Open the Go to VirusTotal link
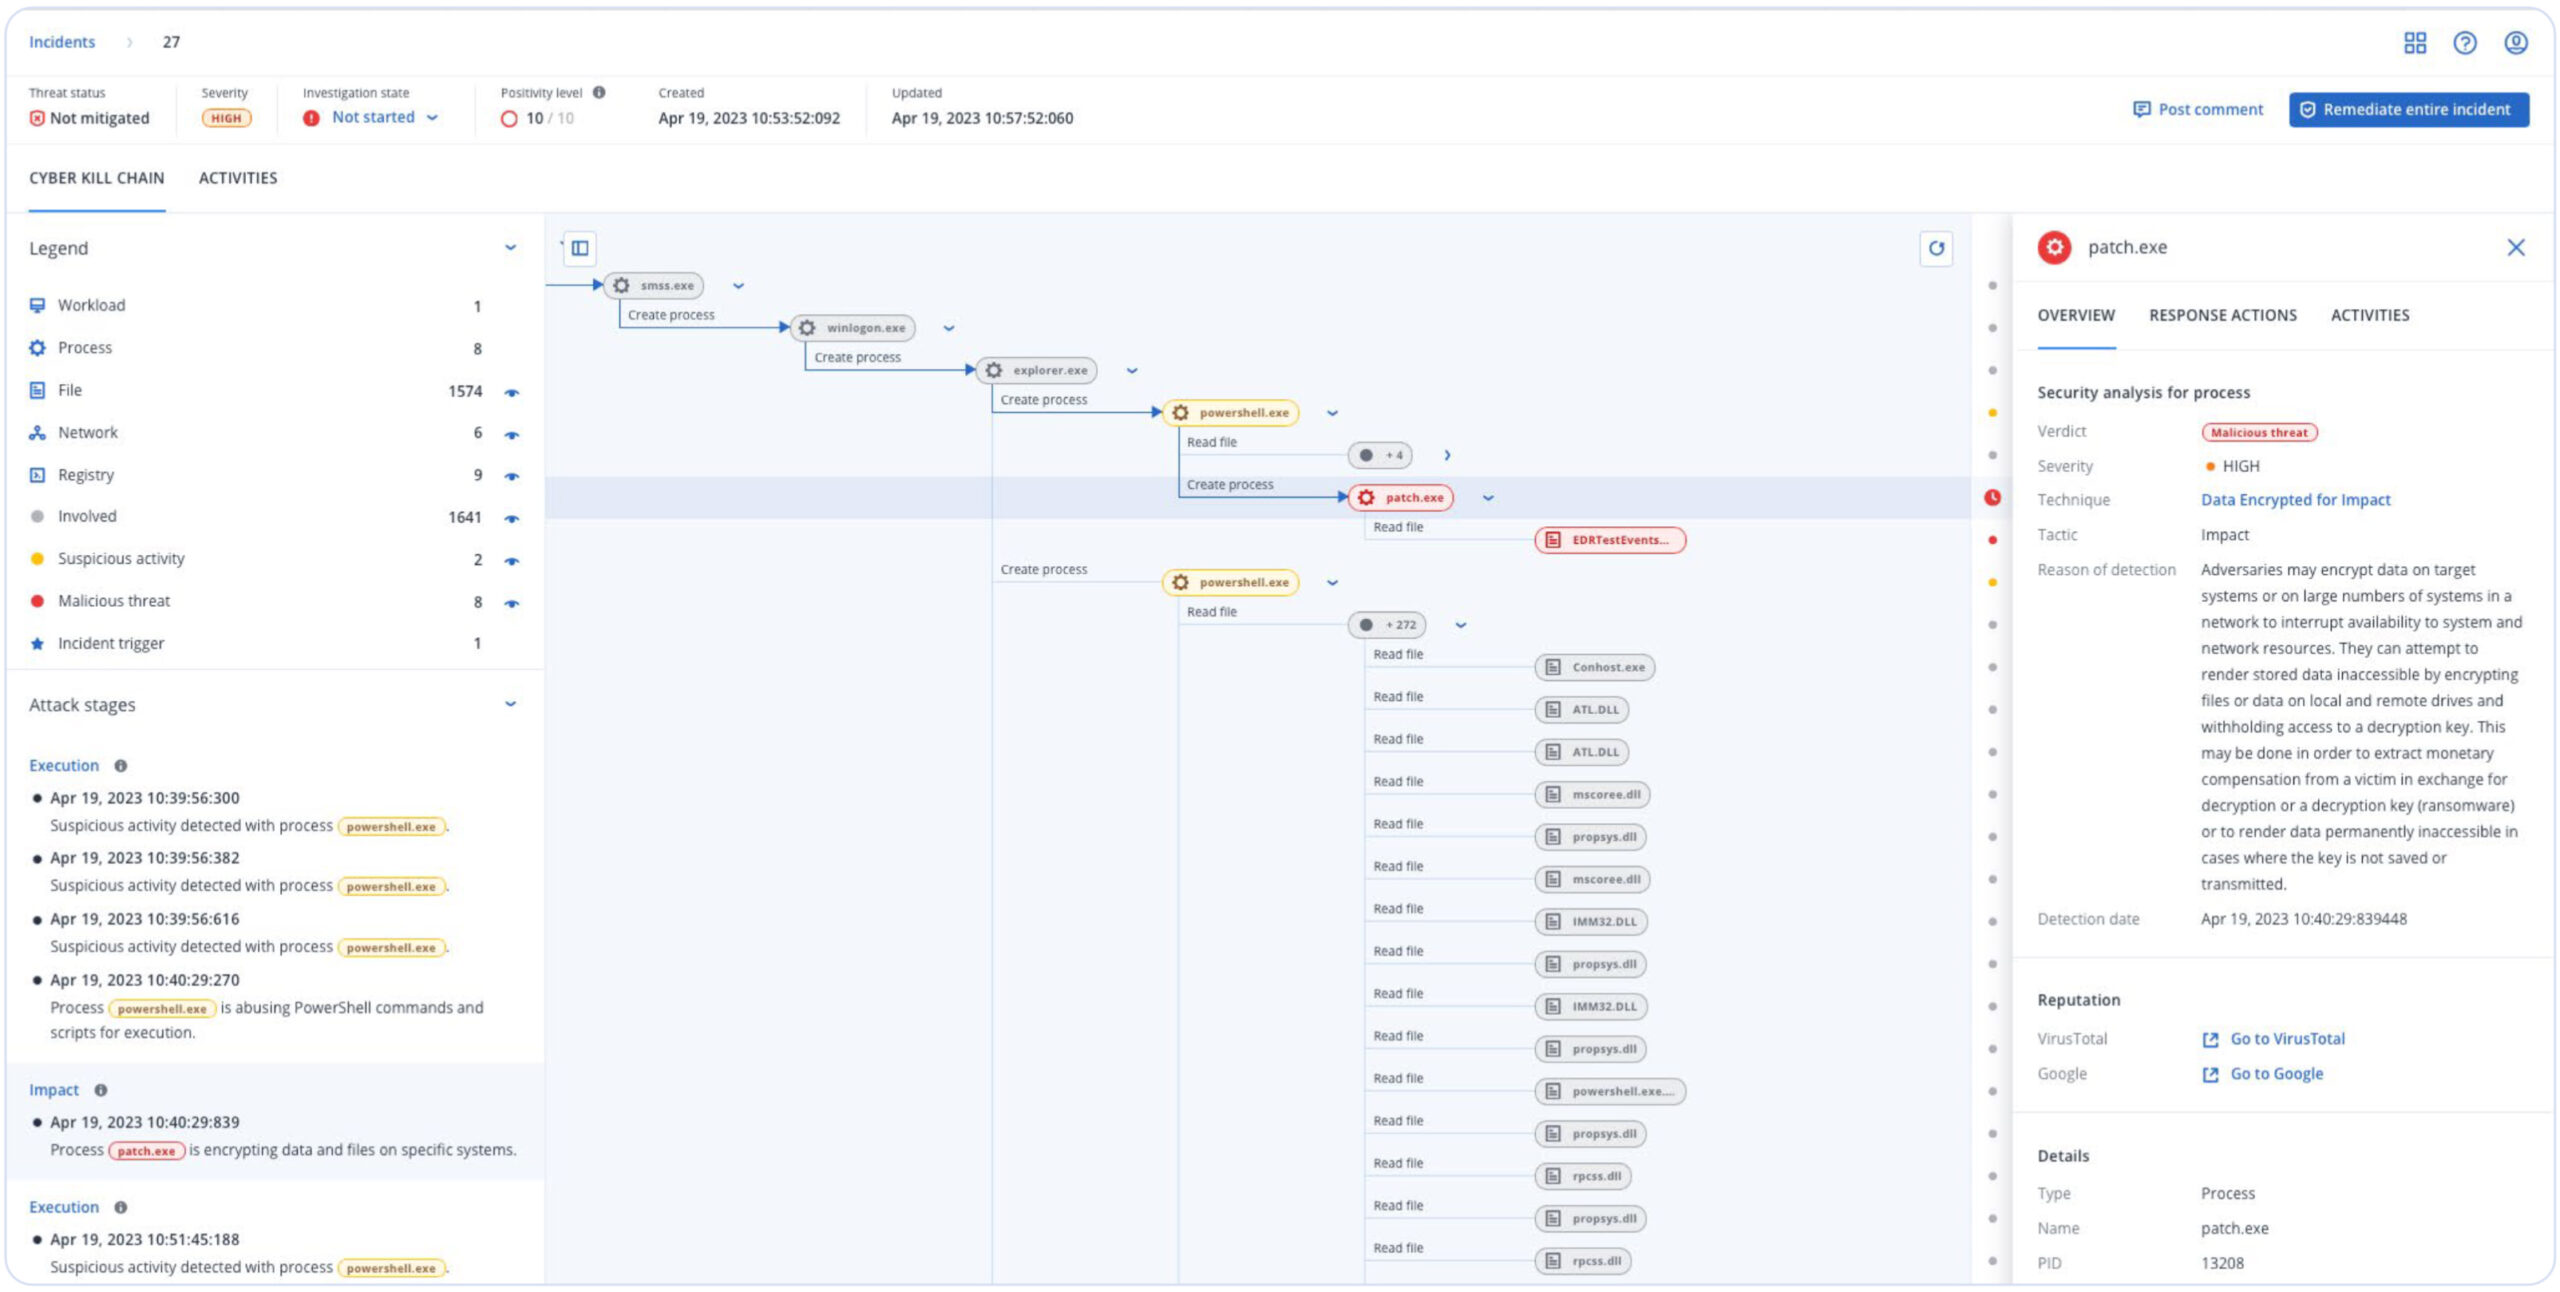This screenshot has height=1292, width=2560. pyautogui.click(x=2286, y=1039)
